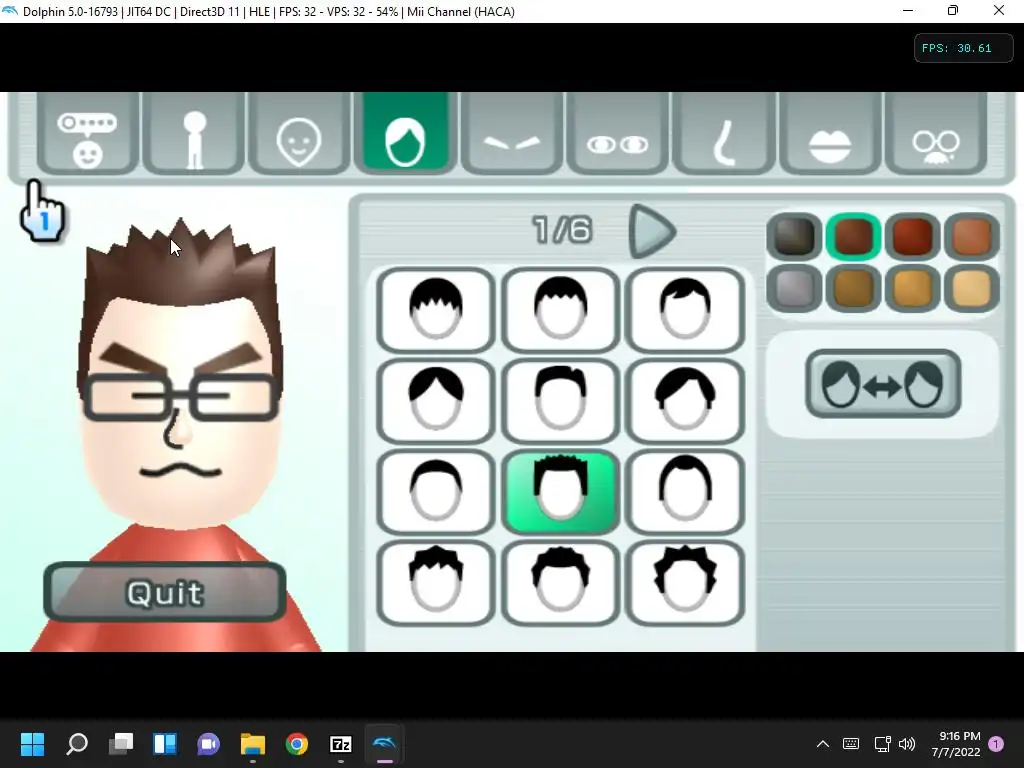This screenshot has height=768, width=1024.
Task: Pick the selected dark brown hair color
Action: tap(853, 236)
